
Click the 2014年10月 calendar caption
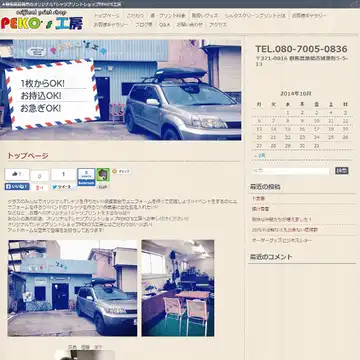pos(296,94)
